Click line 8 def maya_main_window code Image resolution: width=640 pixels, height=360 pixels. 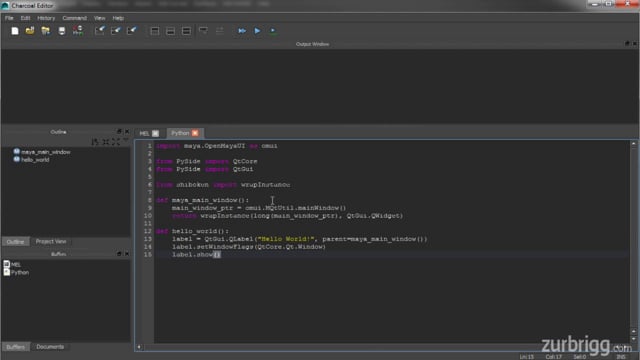click(202, 200)
